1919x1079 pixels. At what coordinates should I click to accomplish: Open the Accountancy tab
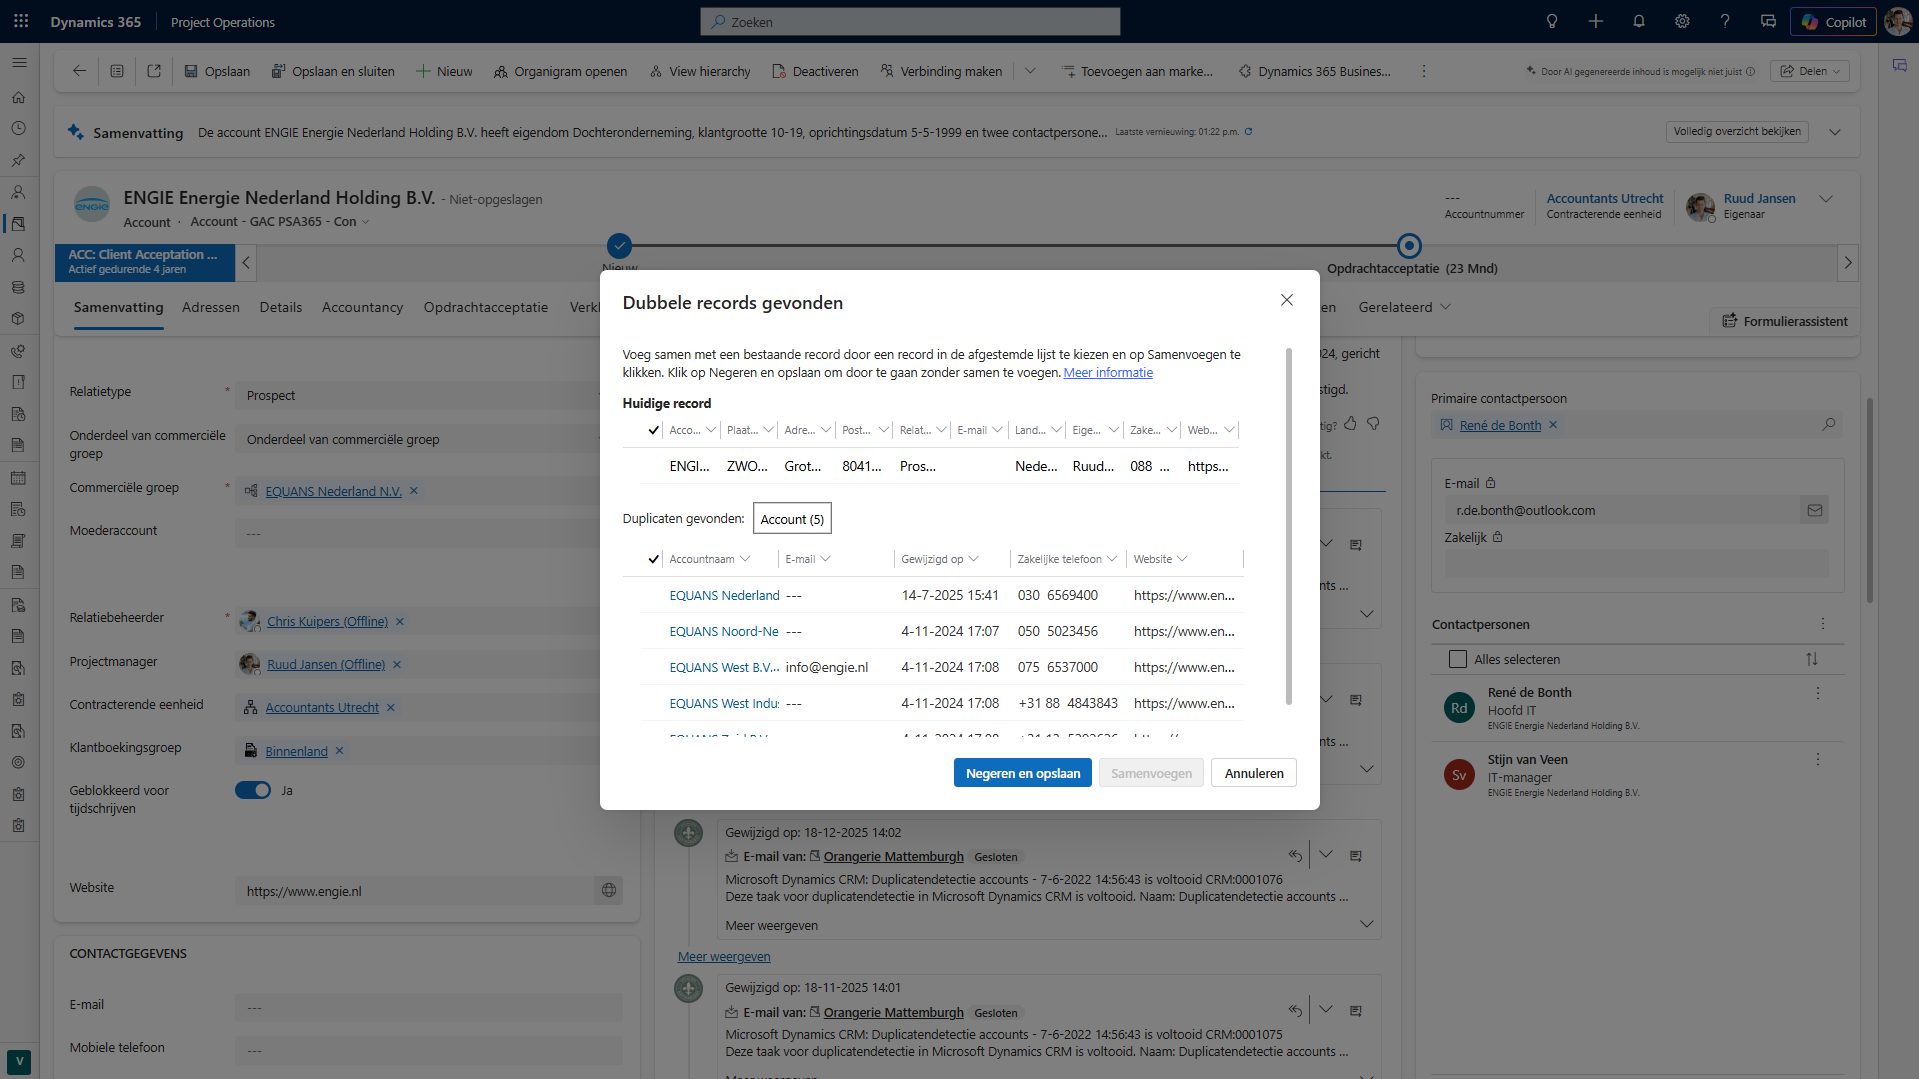click(x=362, y=307)
